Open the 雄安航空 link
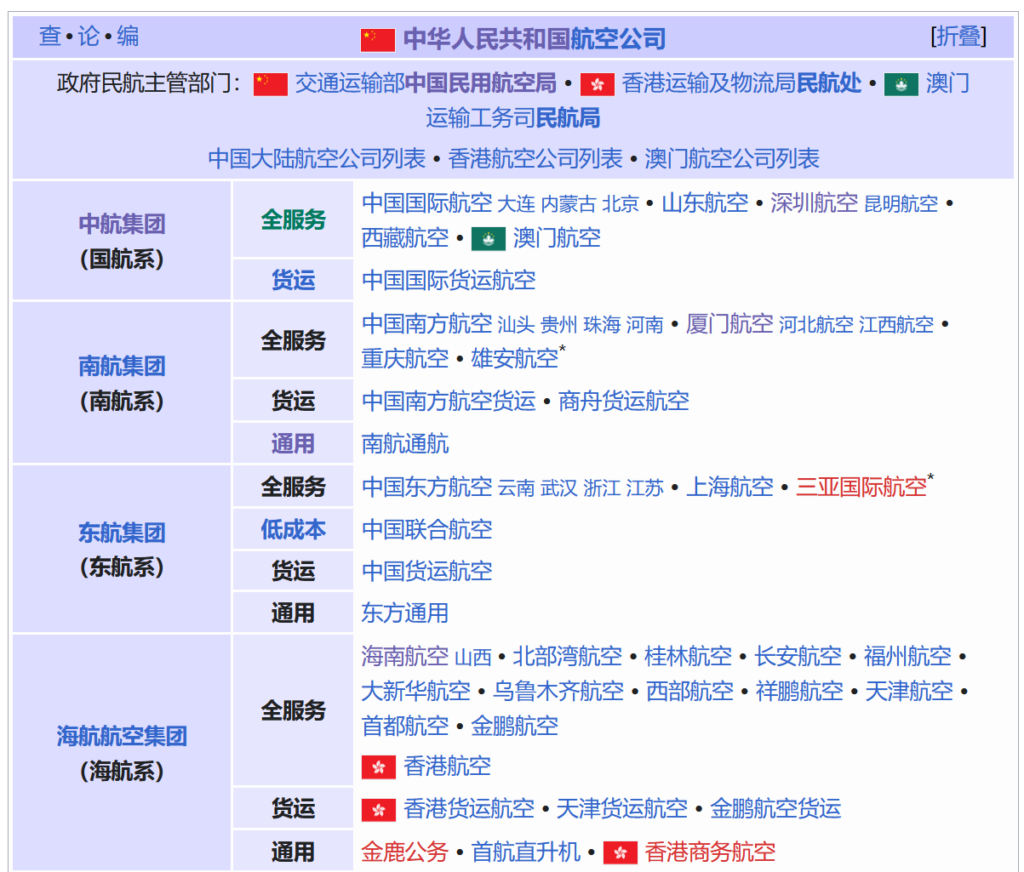1024x872 pixels. point(515,359)
